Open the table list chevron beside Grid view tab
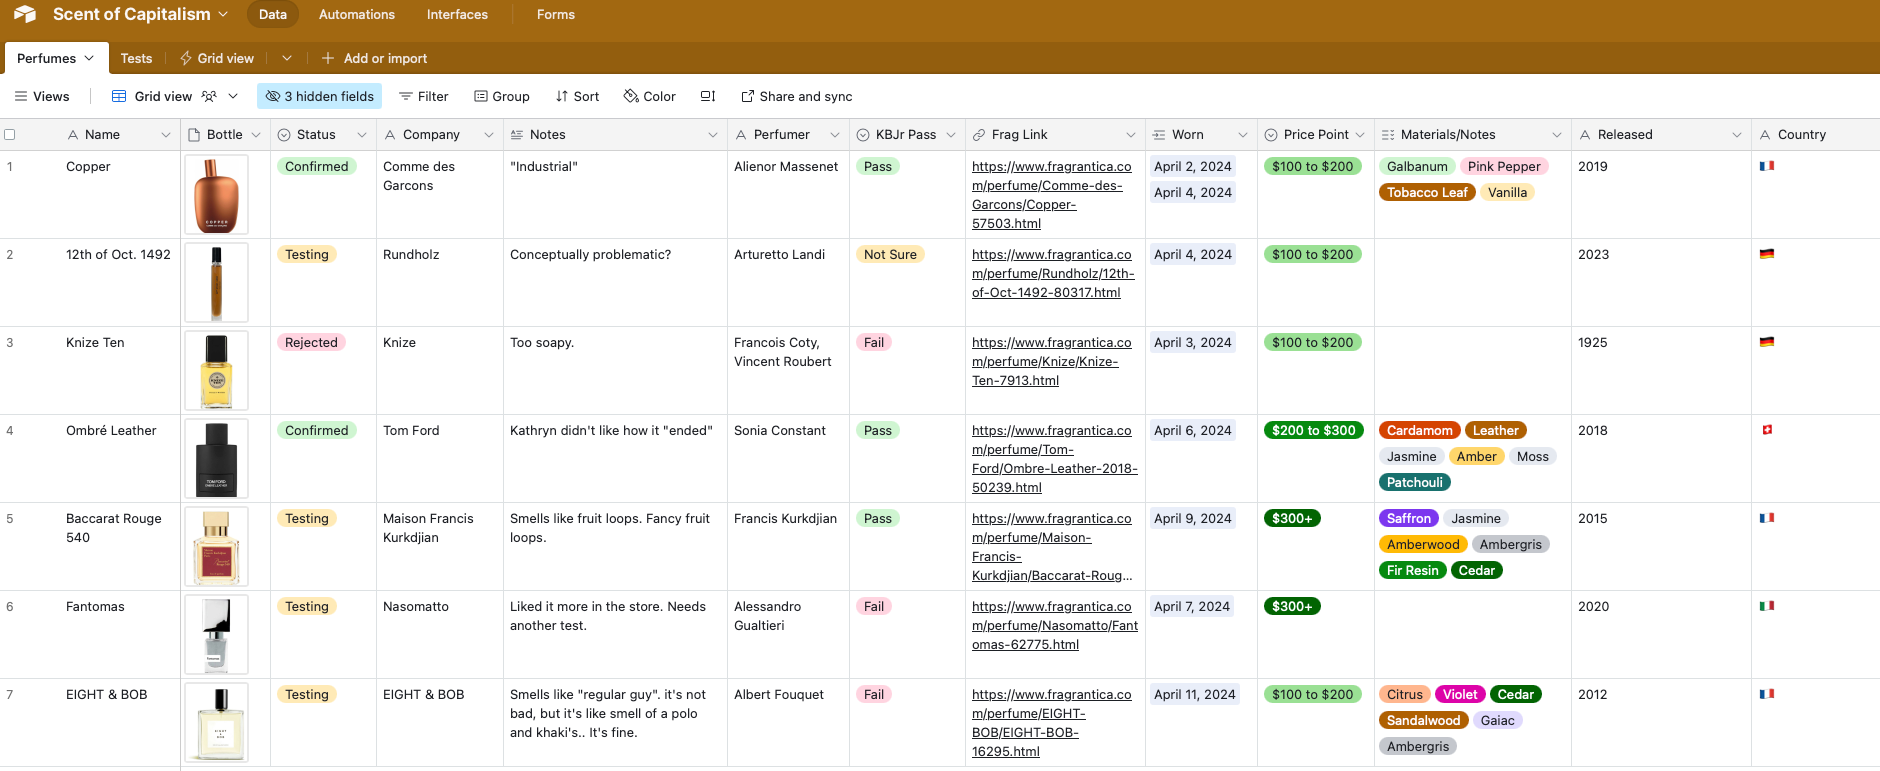The height and width of the screenshot is (771, 1880). tap(287, 58)
